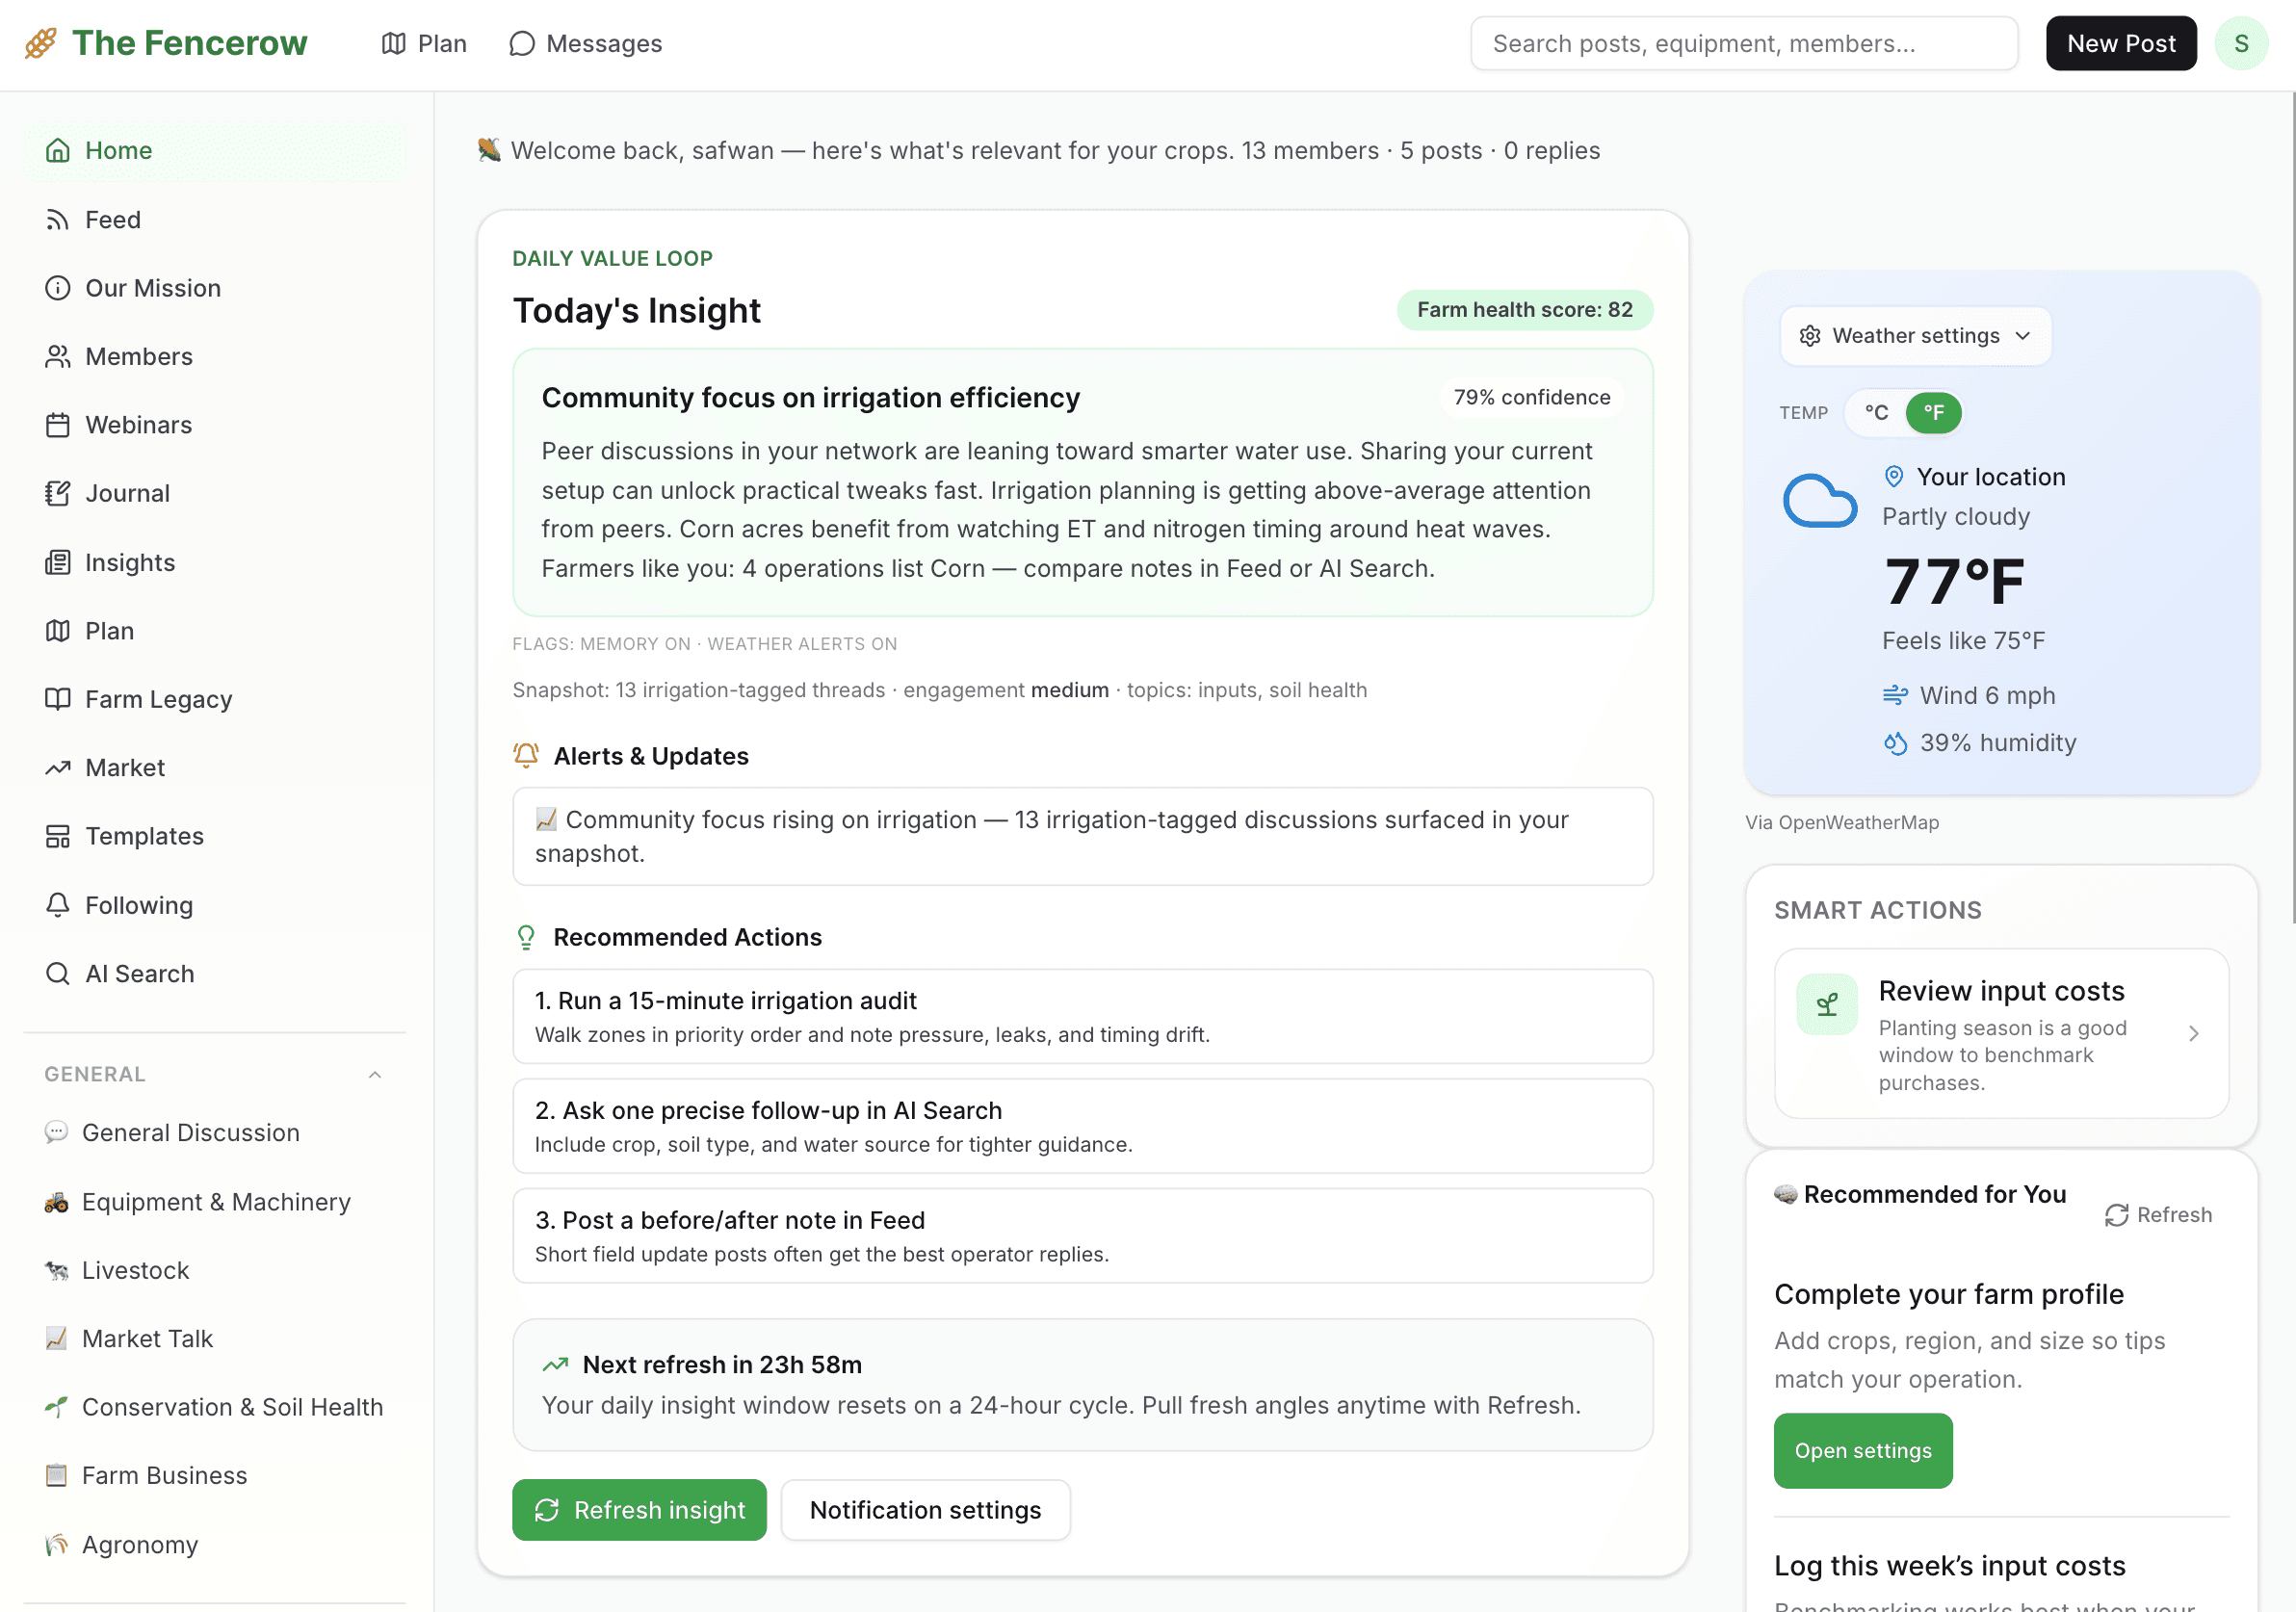Screen dimensions: 2296x1612
Task: Switch temperature to °C
Action: tap(1876, 413)
